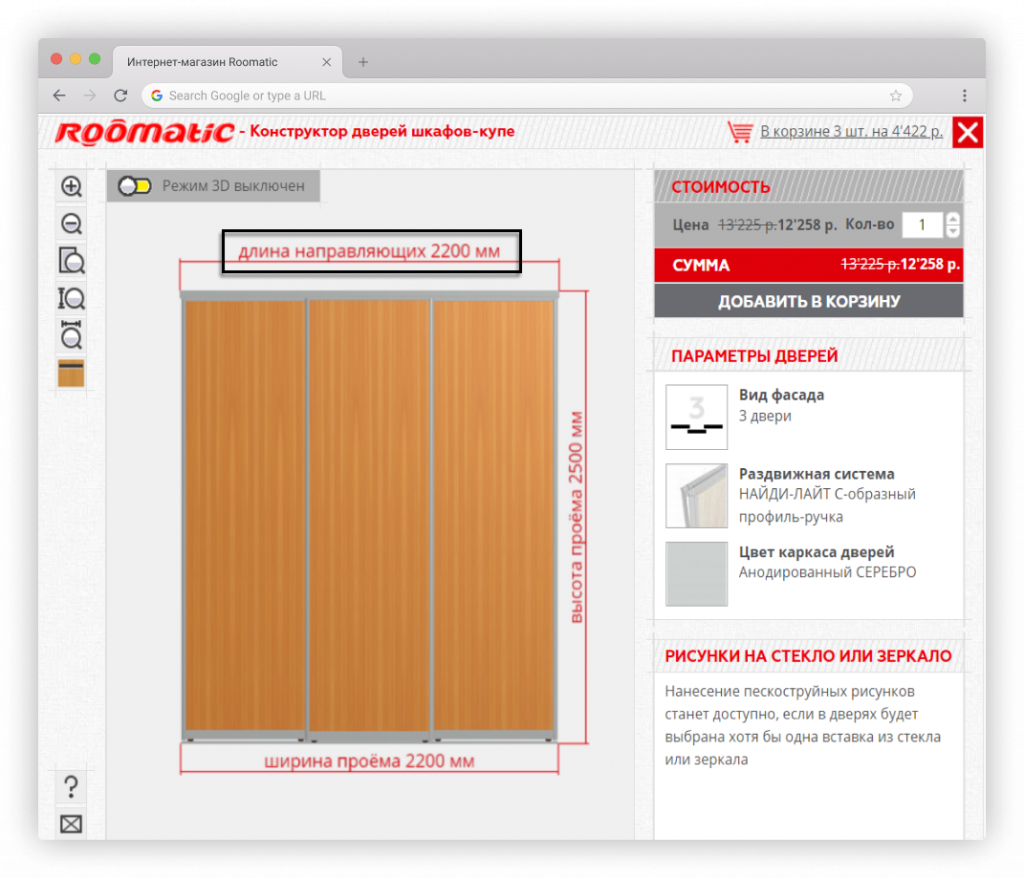The image size is (1024, 878).
Task: Open the cart link showing 3 шт.
Action: pos(851,131)
